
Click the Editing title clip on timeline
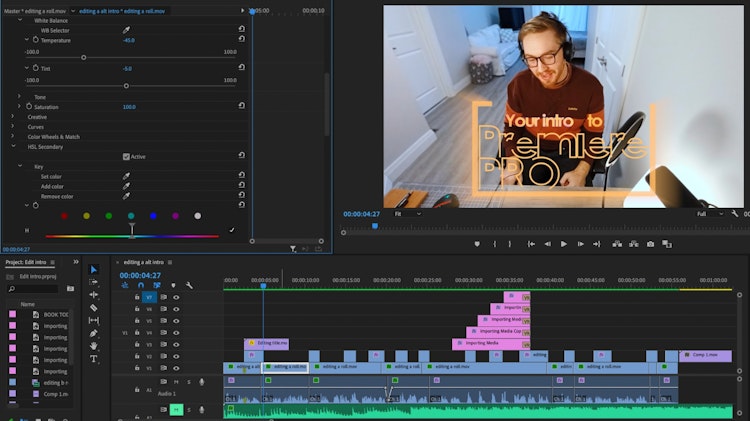point(268,343)
